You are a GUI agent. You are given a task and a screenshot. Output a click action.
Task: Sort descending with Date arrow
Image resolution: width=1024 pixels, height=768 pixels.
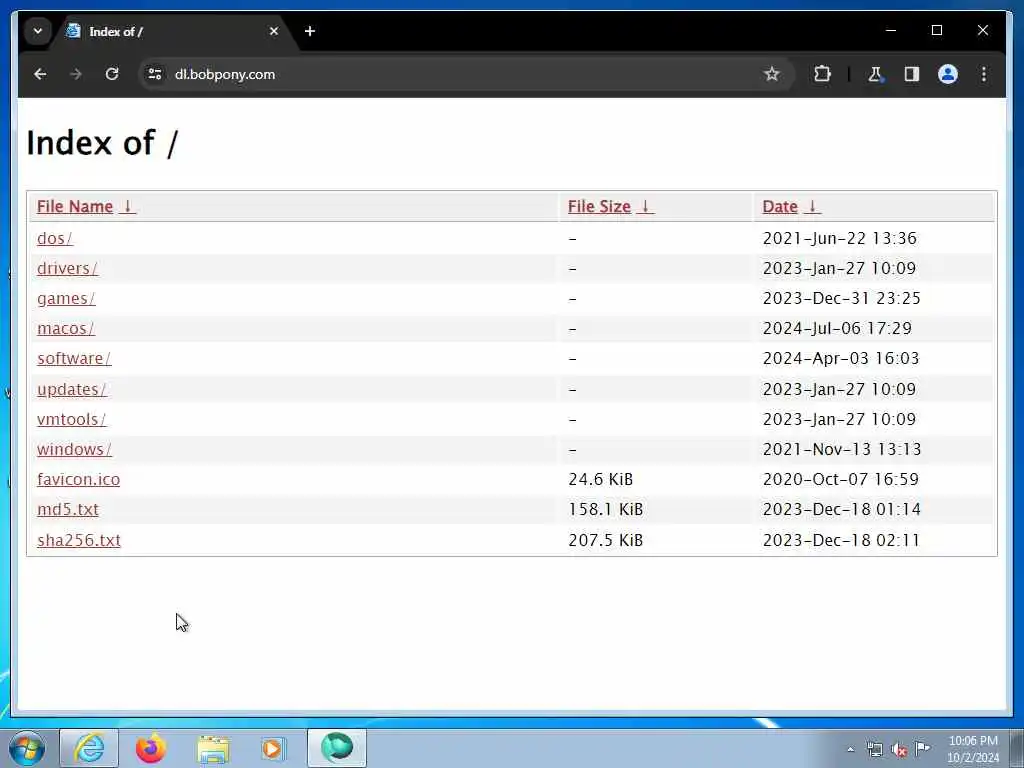tap(812, 206)
